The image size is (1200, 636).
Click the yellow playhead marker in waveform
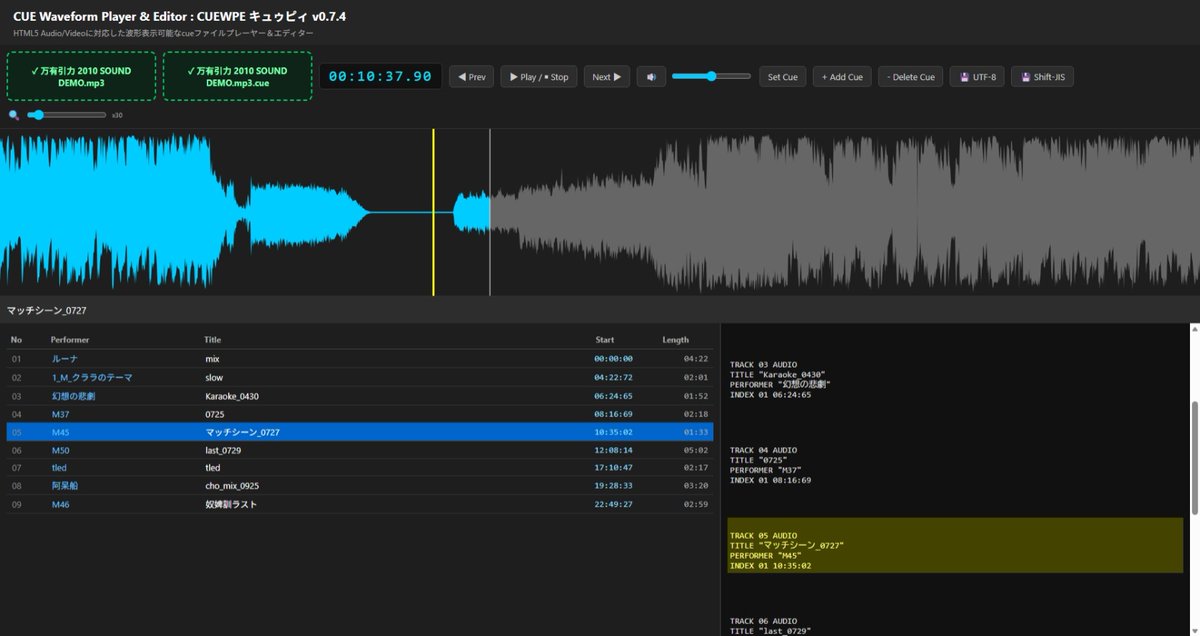coord(433,212)
